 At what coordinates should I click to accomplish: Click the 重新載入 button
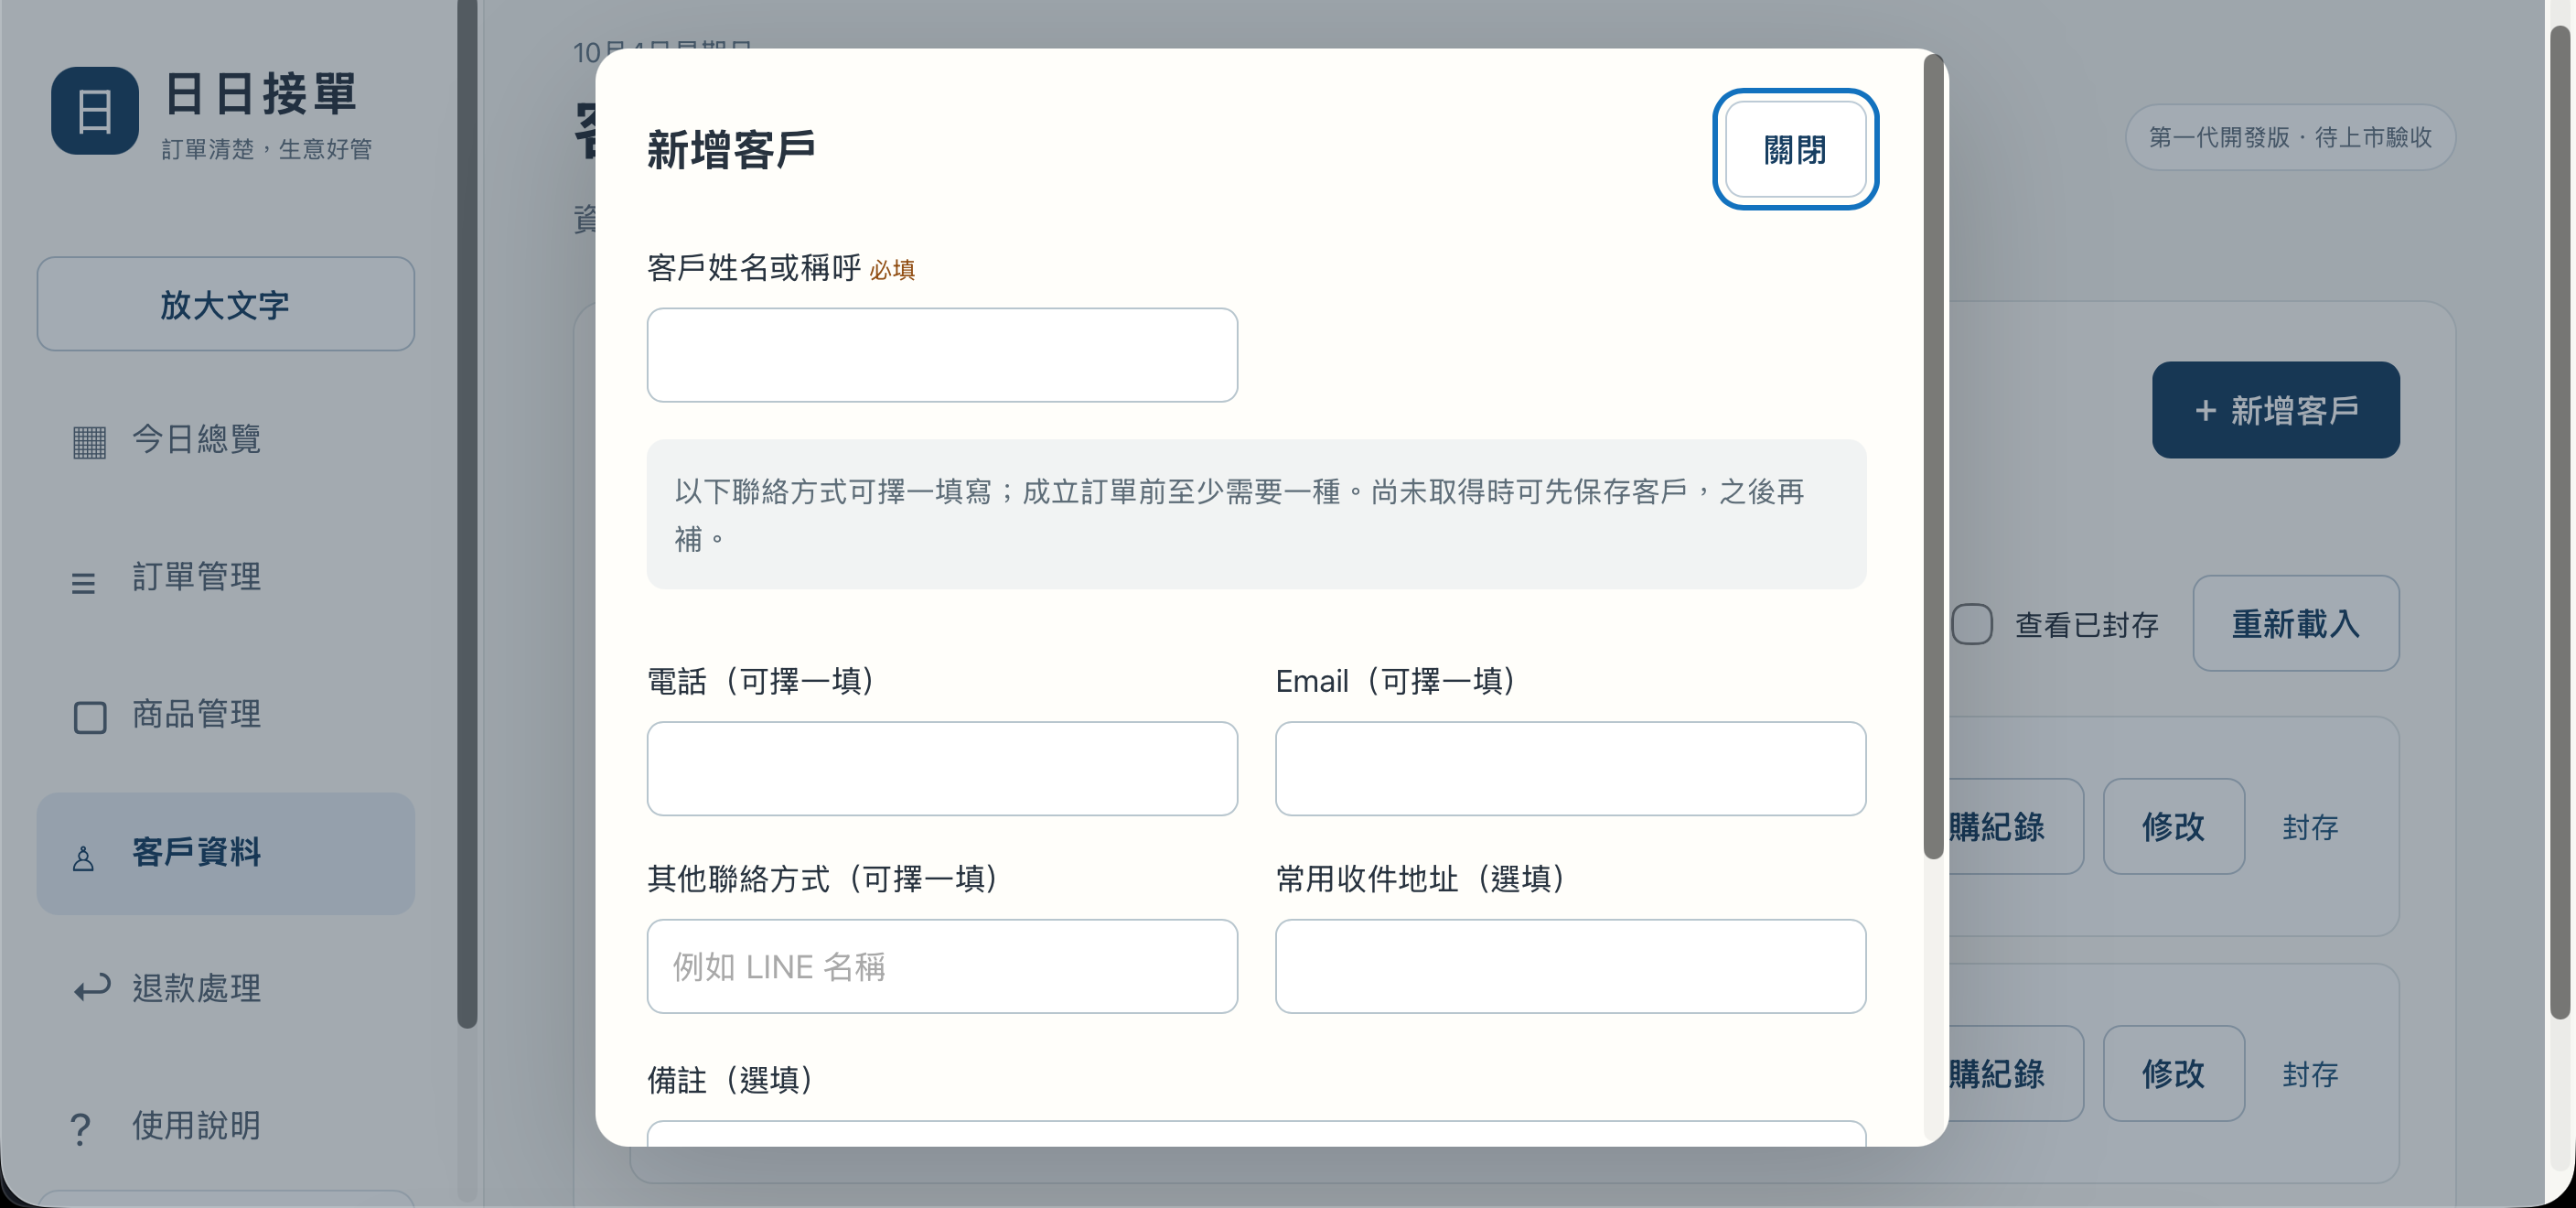pos(2295,623)
